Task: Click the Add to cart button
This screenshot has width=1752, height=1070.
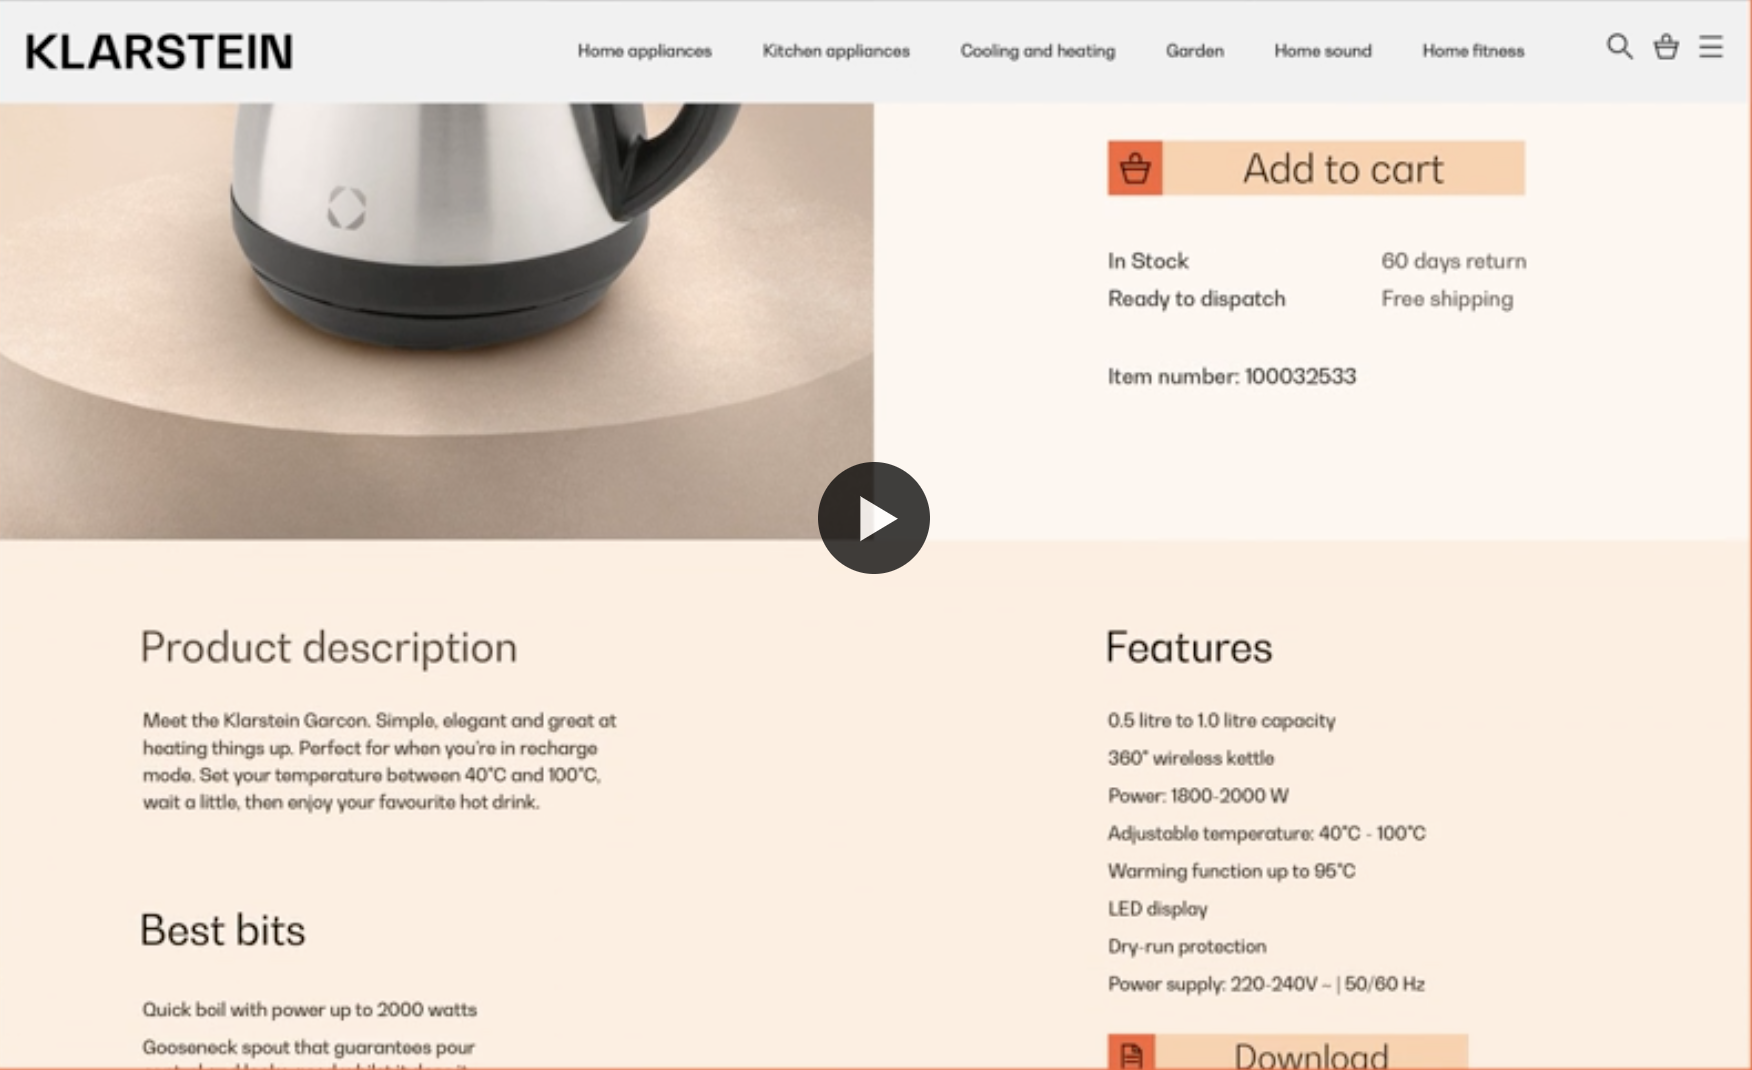Action: click(x=1316, y=168)
